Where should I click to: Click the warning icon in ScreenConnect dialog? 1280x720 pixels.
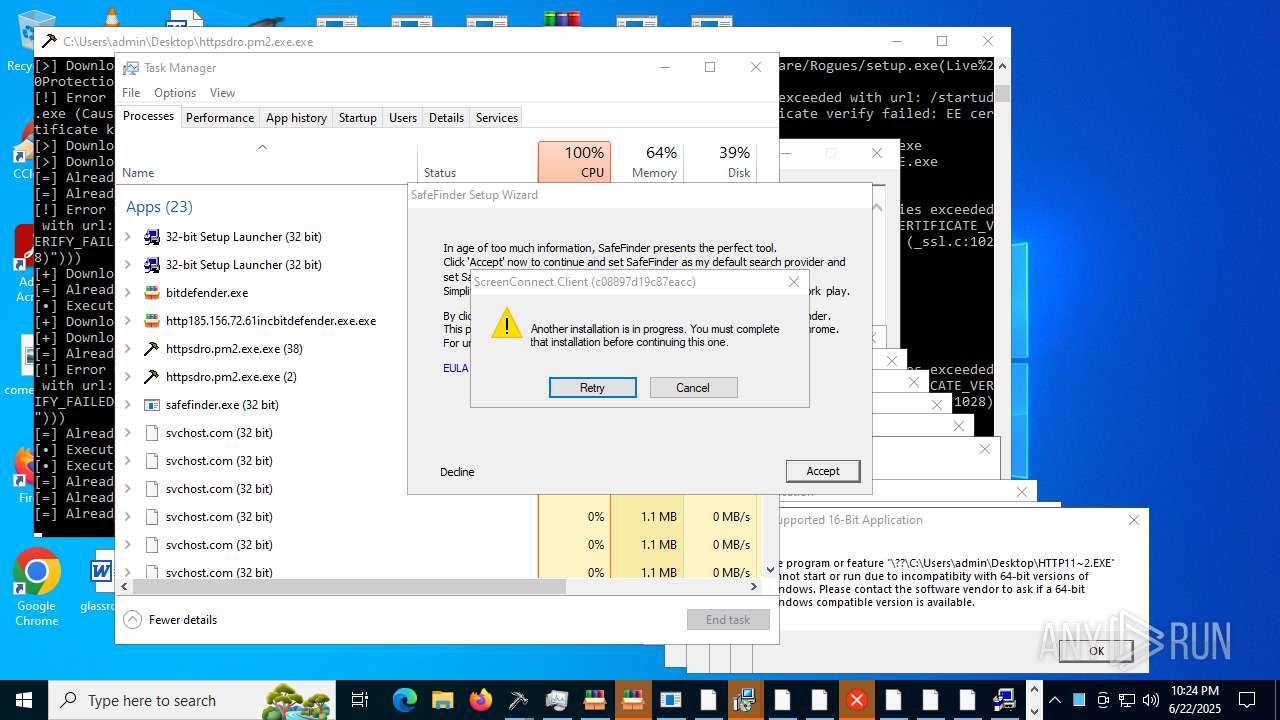pyautogui.click(x=507, y=323)
